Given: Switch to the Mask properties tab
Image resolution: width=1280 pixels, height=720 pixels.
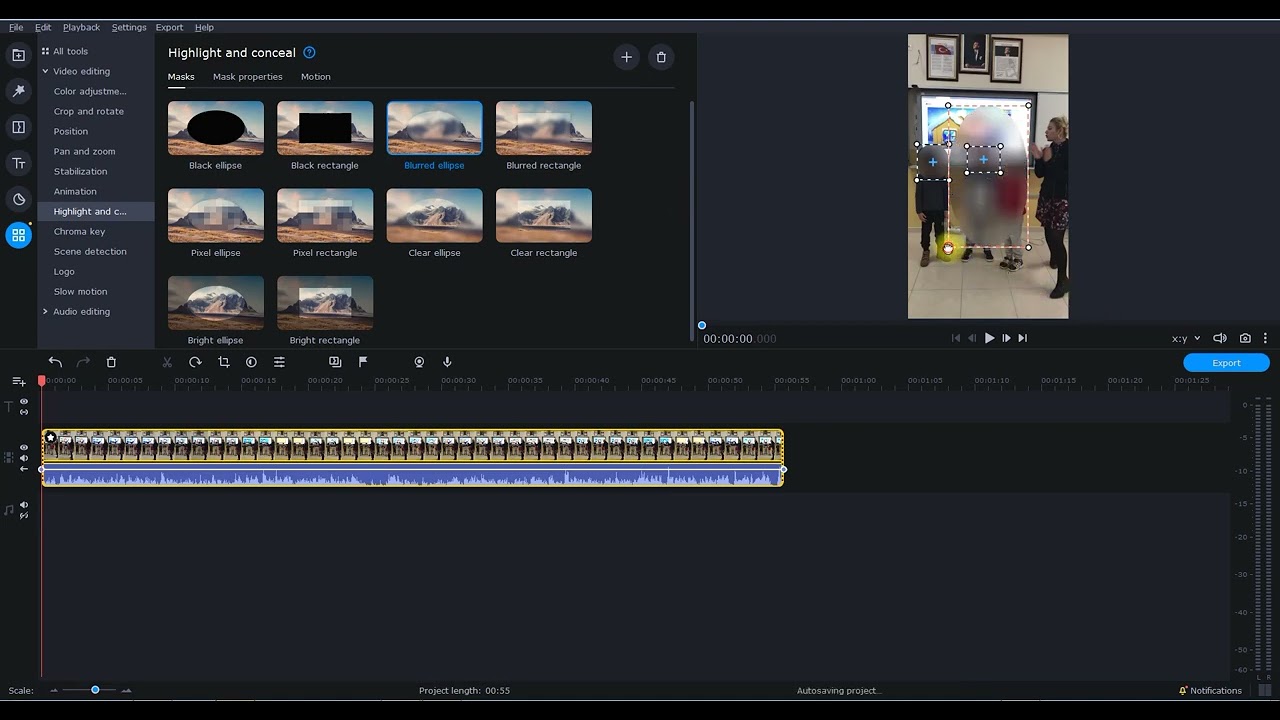Looking at the screenshot, I should tap(247, 76).
